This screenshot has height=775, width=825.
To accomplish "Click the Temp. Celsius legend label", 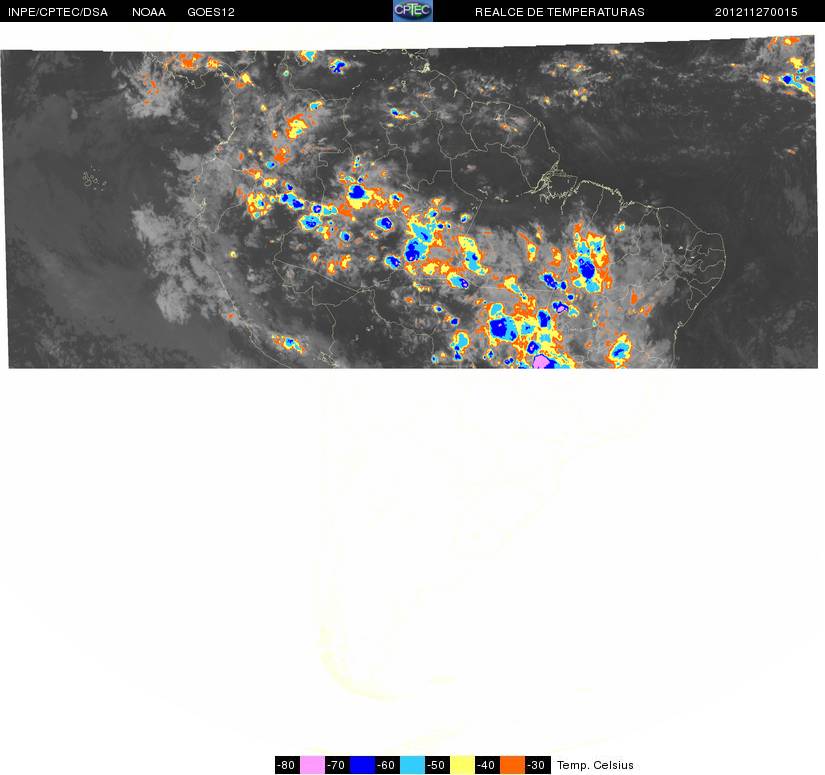I will 595,765.
